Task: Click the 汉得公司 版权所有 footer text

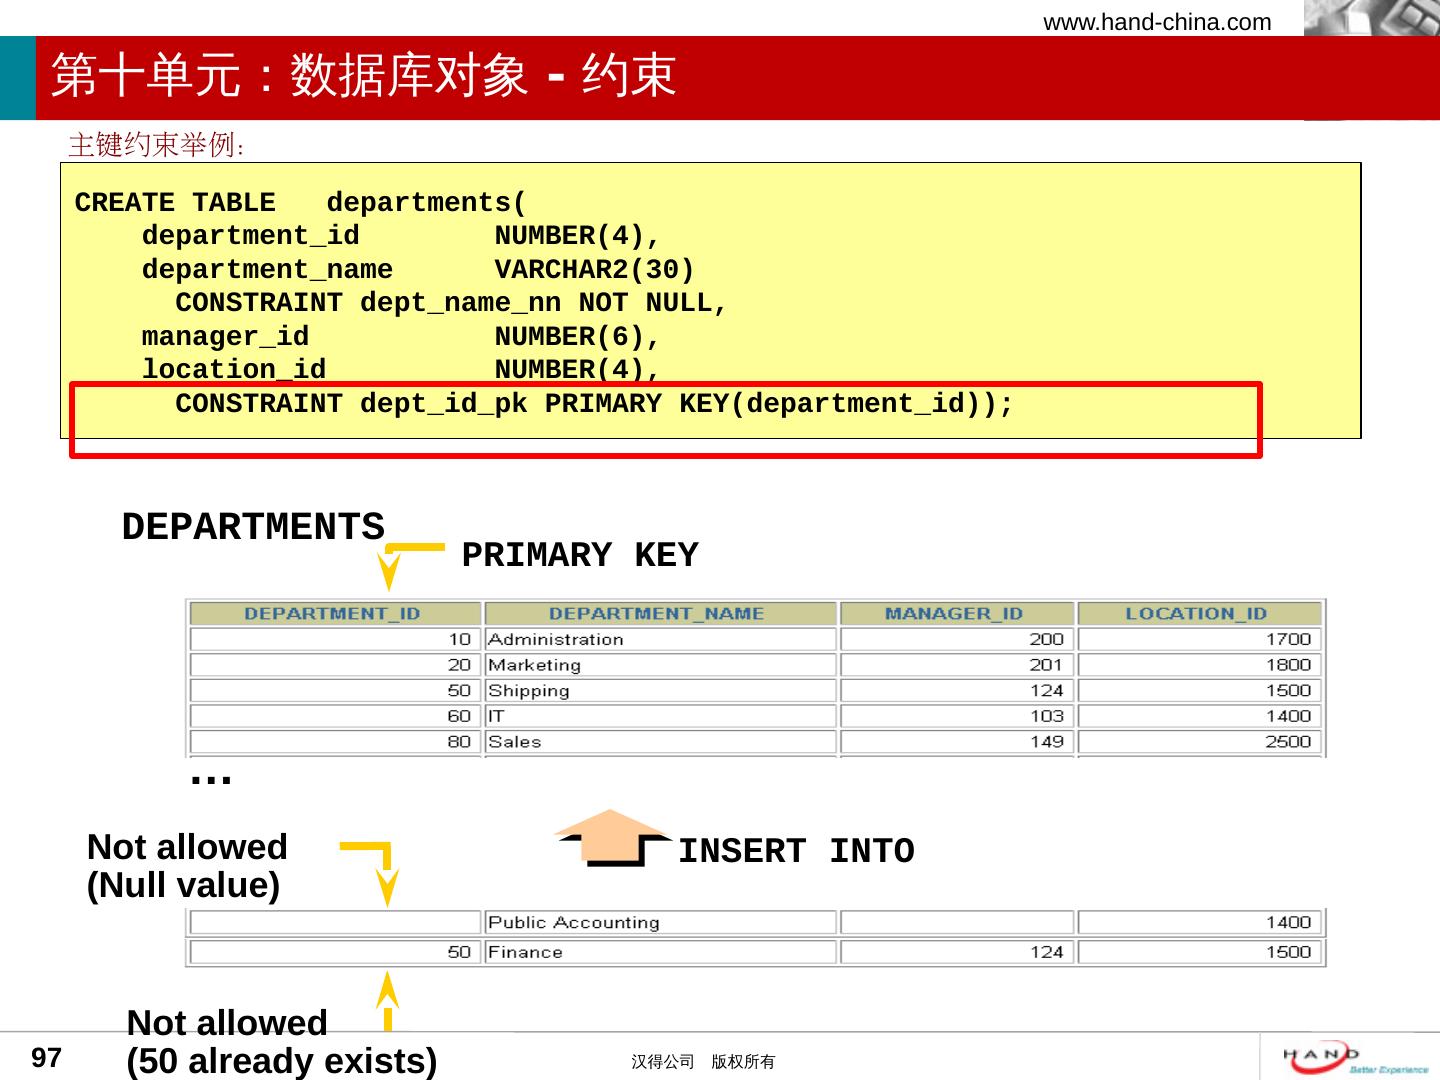Action: coord(703,1062)
